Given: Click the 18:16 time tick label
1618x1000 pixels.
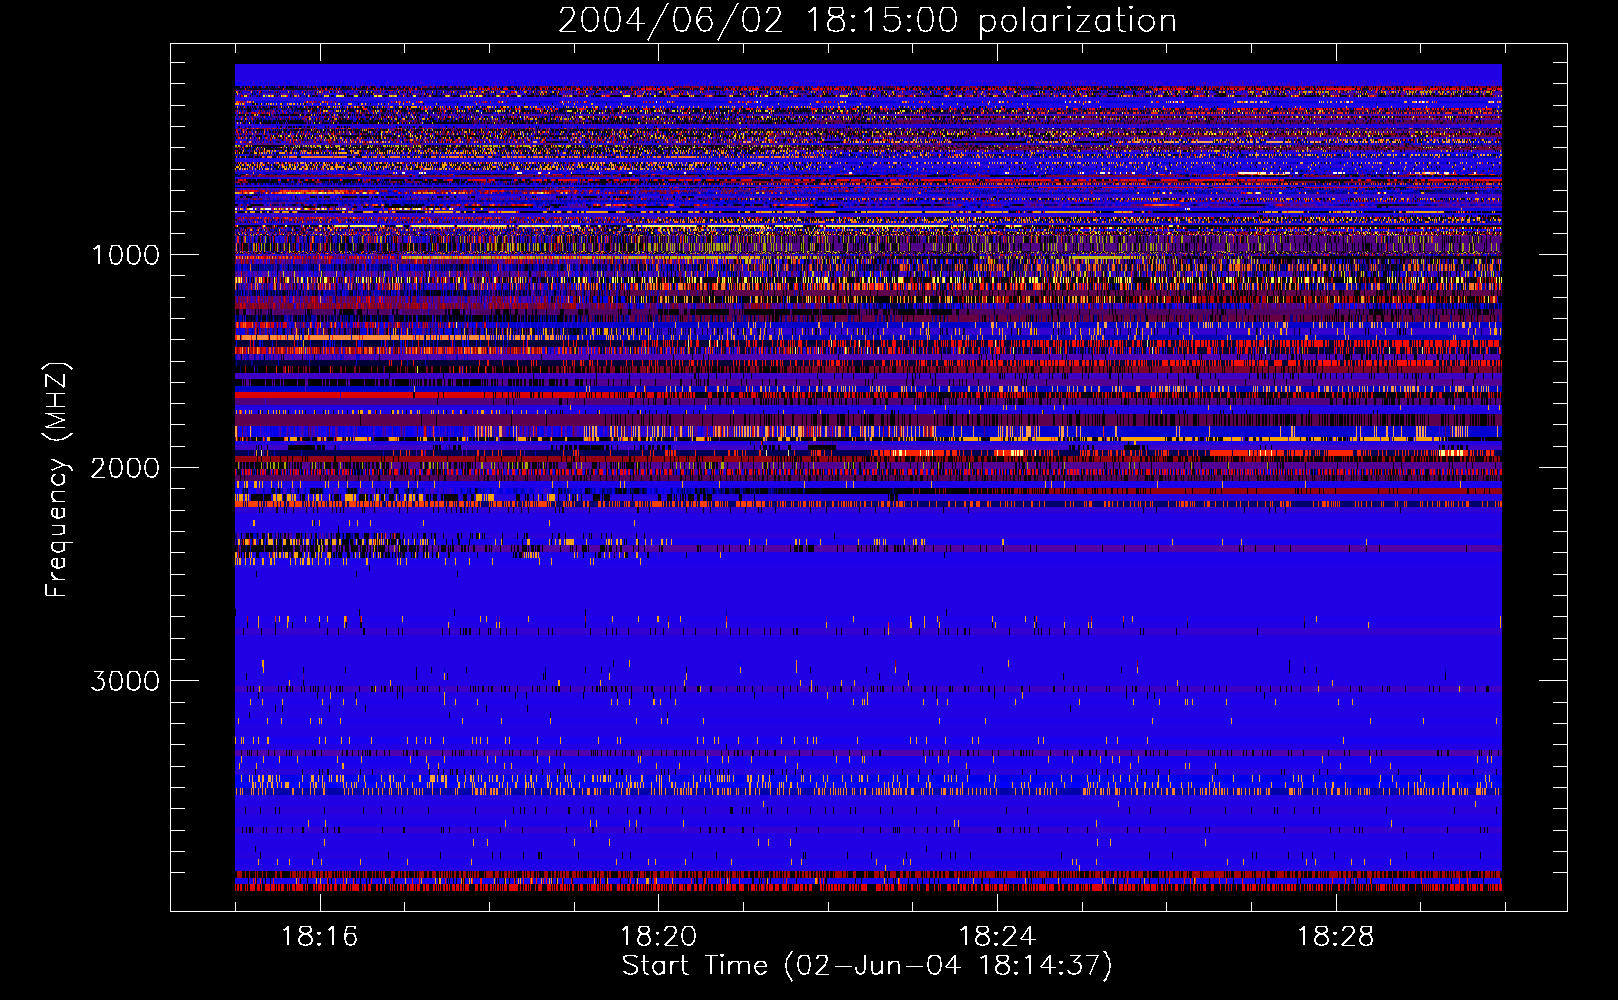Looking at the screenshot, I should pyautogui.click(x=319, y=936).
